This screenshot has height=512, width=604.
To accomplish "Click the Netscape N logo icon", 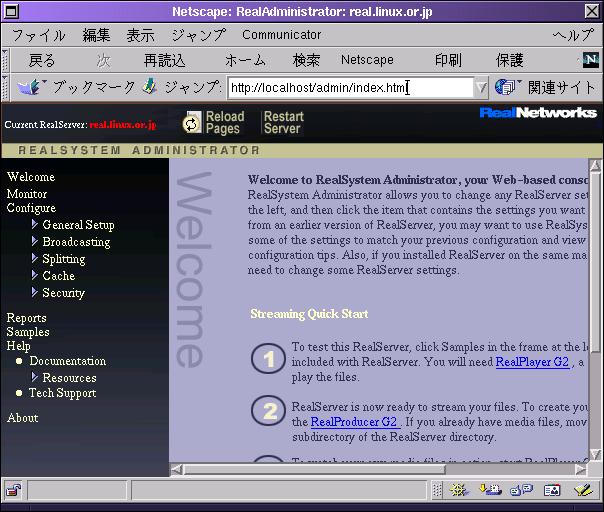I will [591, 60].
